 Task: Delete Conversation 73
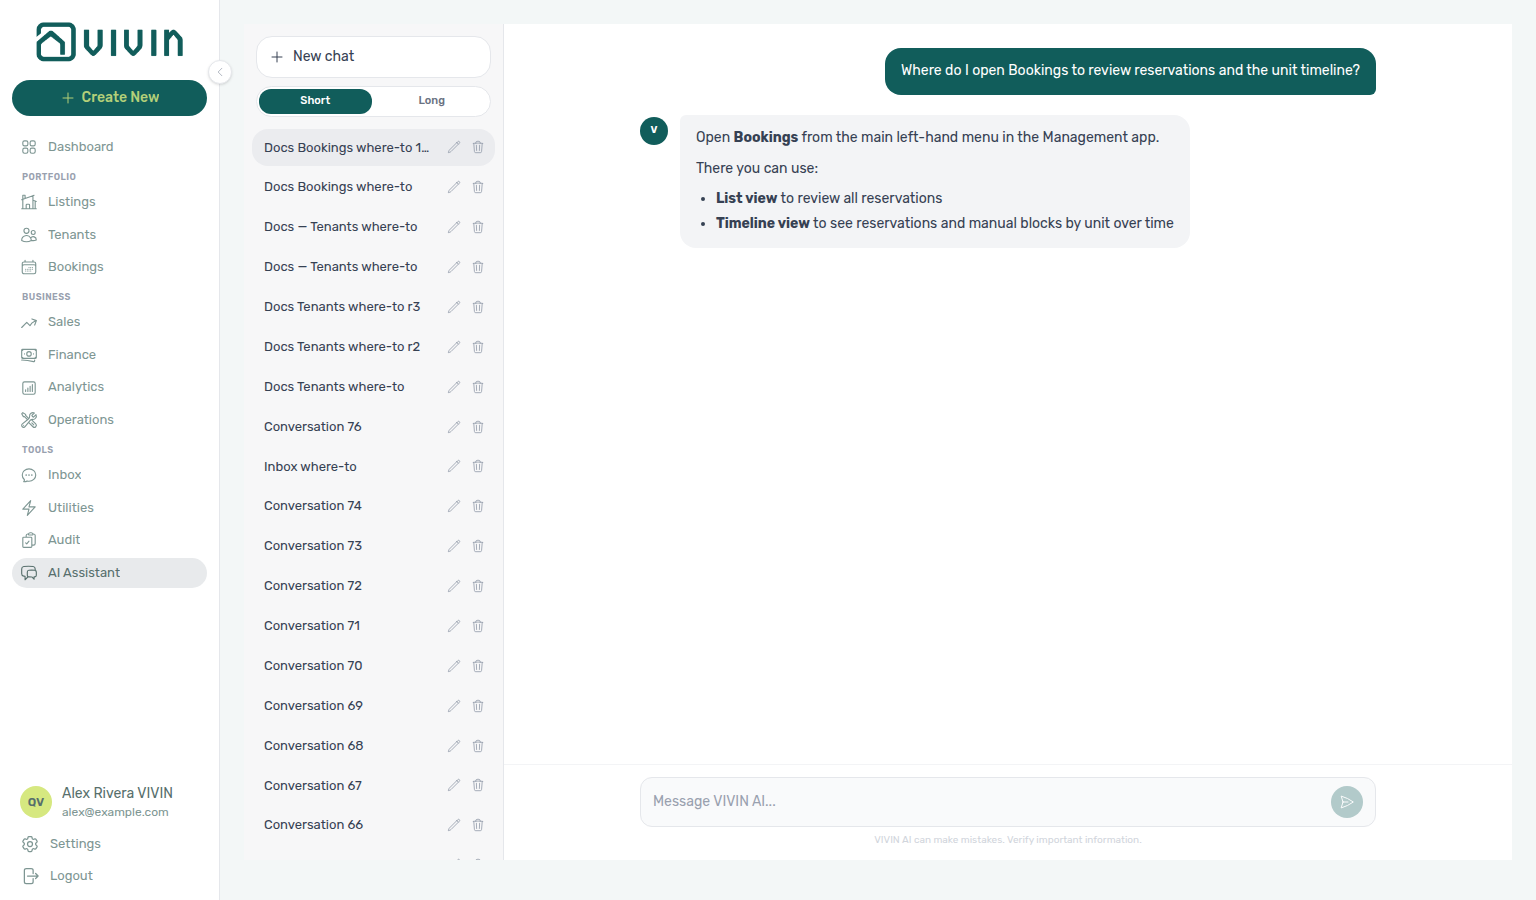click(478, 546)
